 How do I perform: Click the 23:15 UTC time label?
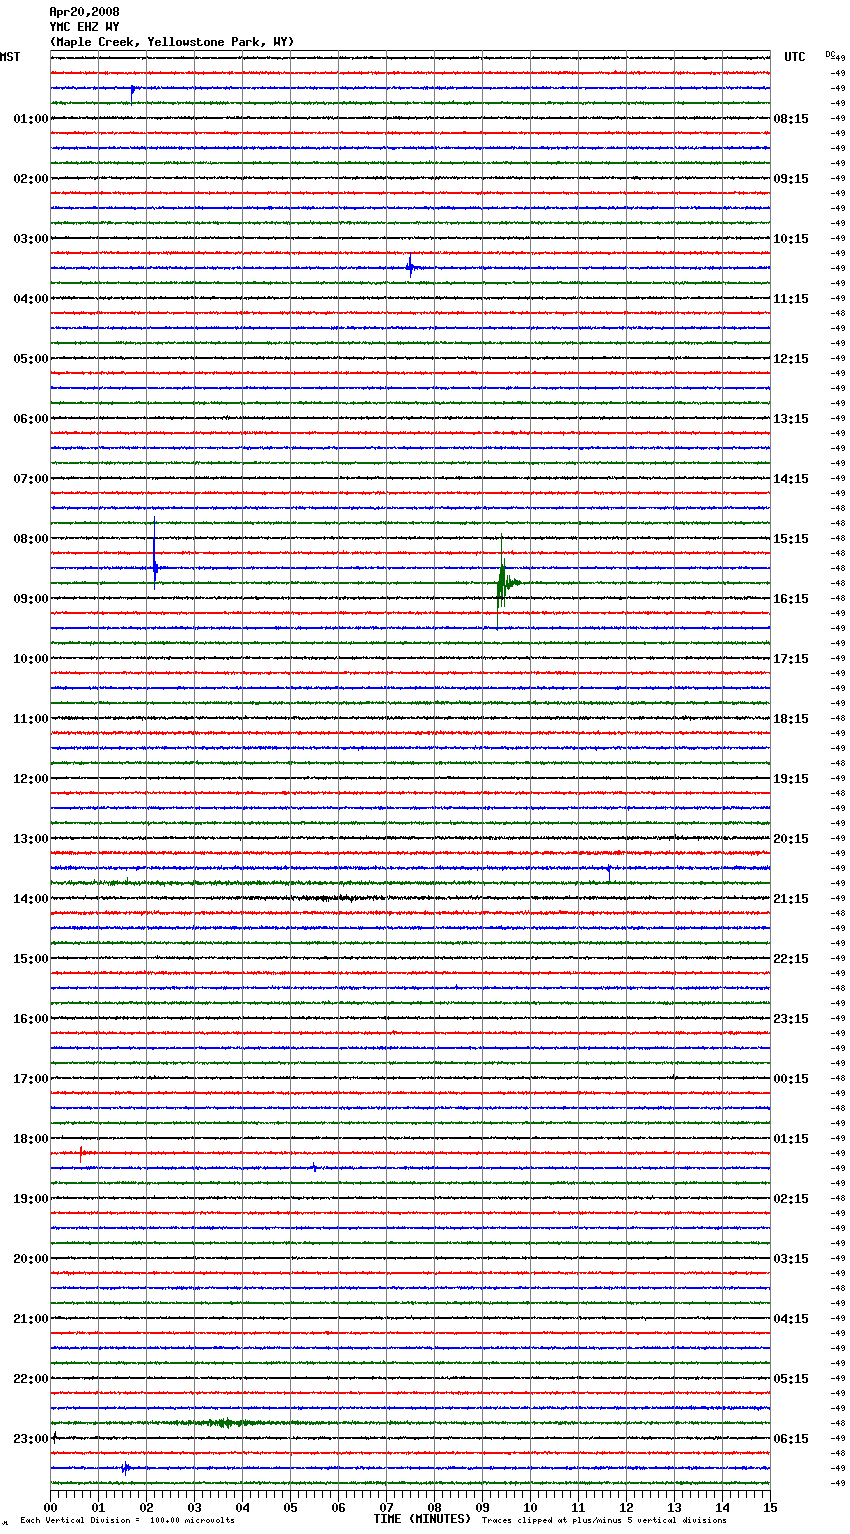coord(791,1019)
